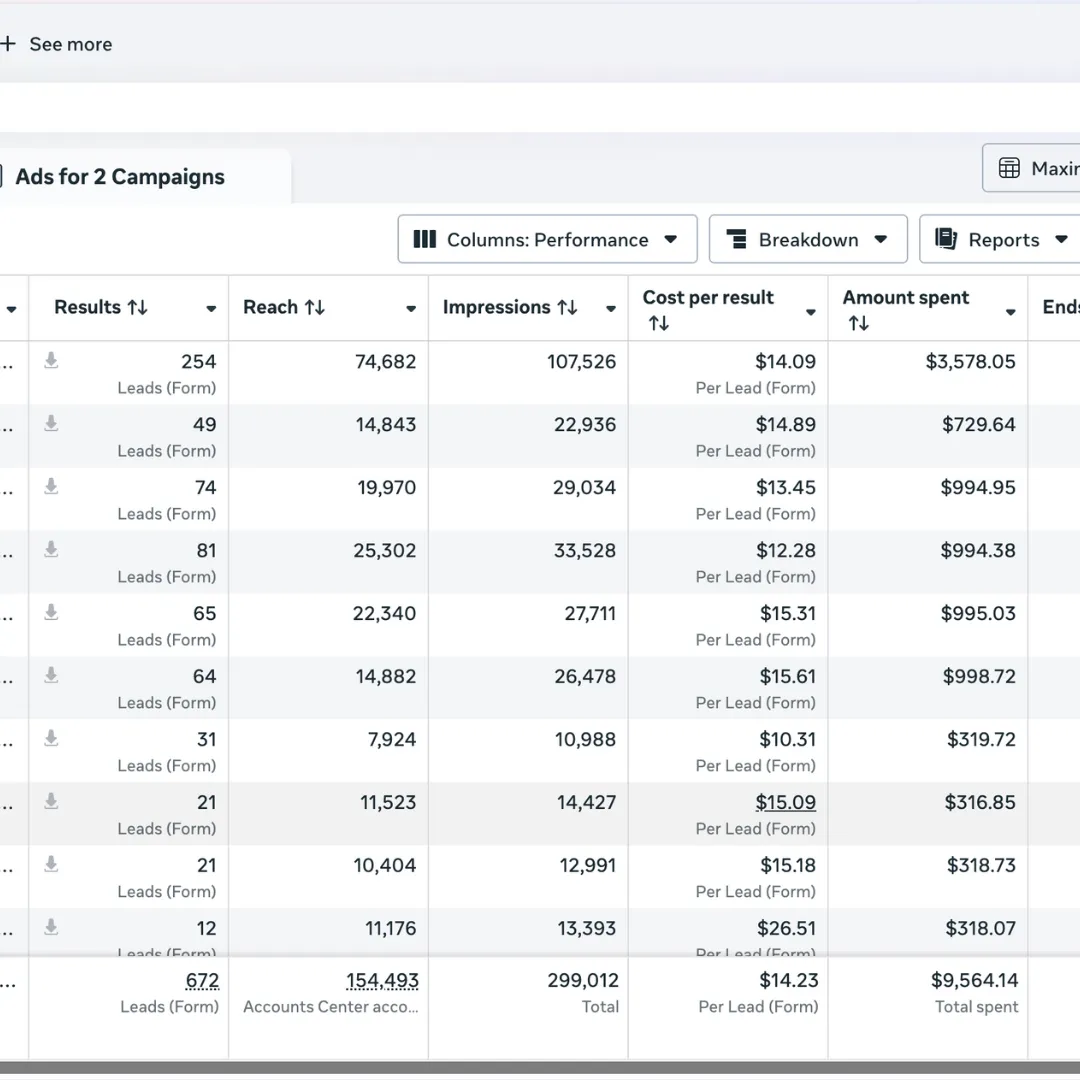The height and width of the screenshot is (1080, 1080).
Task: Click the download icon next to 81 leads
Action: (51, 550)
